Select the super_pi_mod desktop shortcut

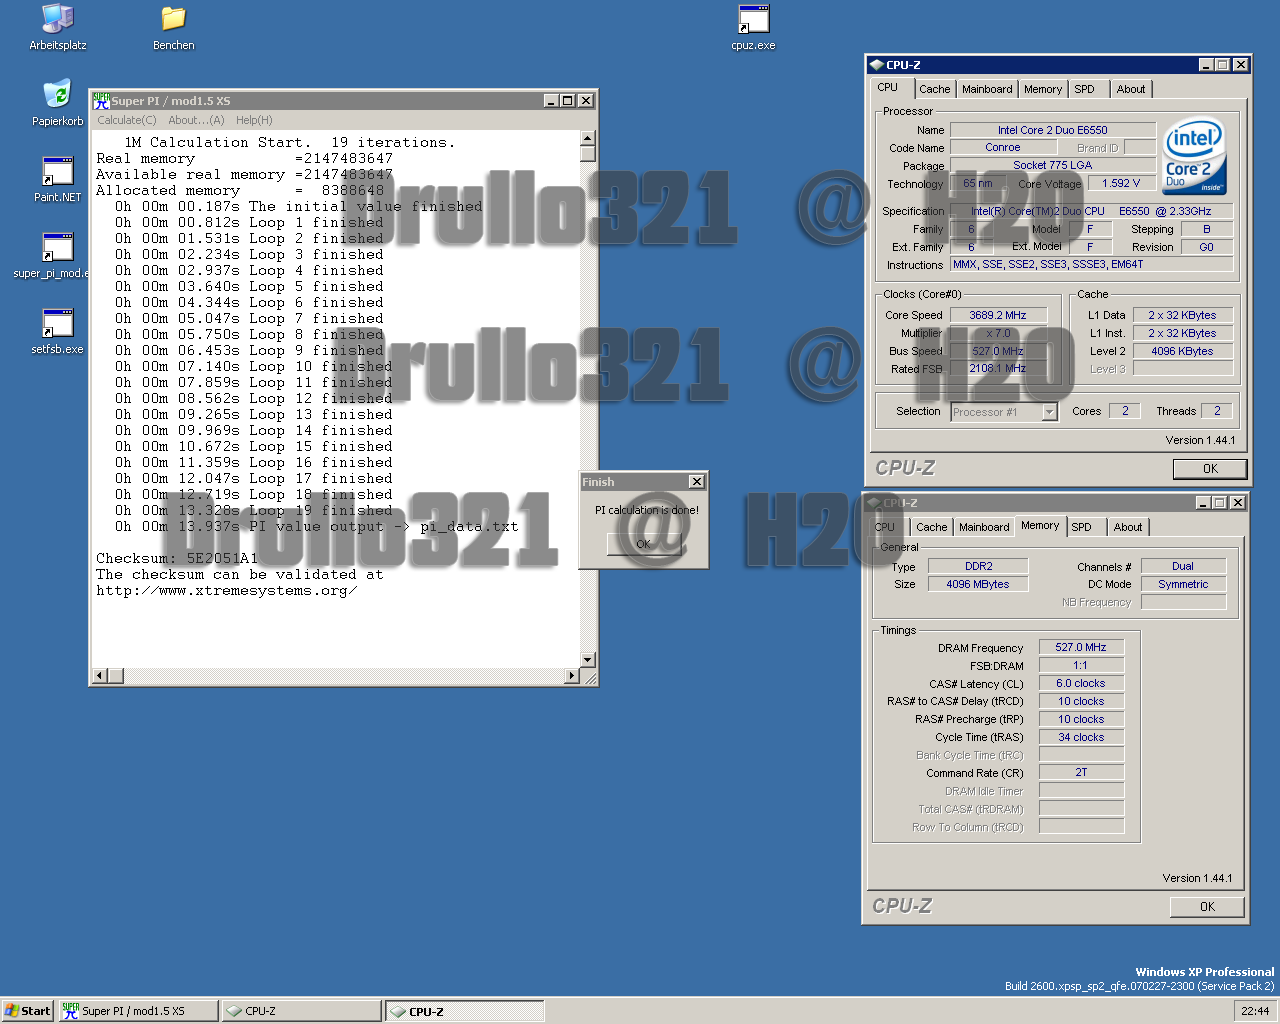pyautogui.click(x=51, y=255)
